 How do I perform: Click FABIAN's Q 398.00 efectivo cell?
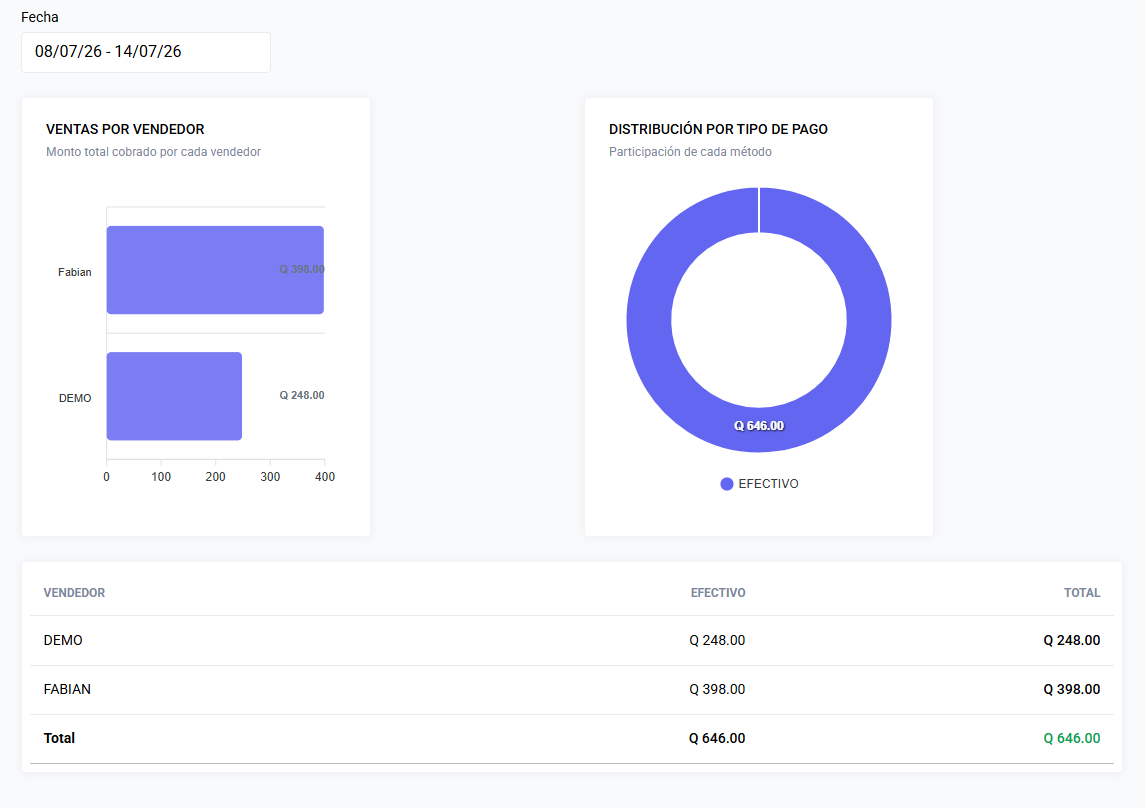coord(717,689)
